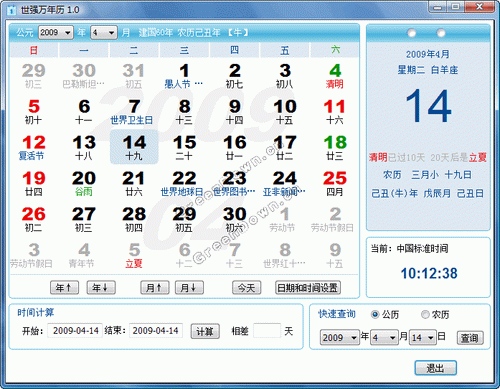Select April 10 十五
This screenshot has height=389, width=500.
pyautogui.click(x=285, y=112)
